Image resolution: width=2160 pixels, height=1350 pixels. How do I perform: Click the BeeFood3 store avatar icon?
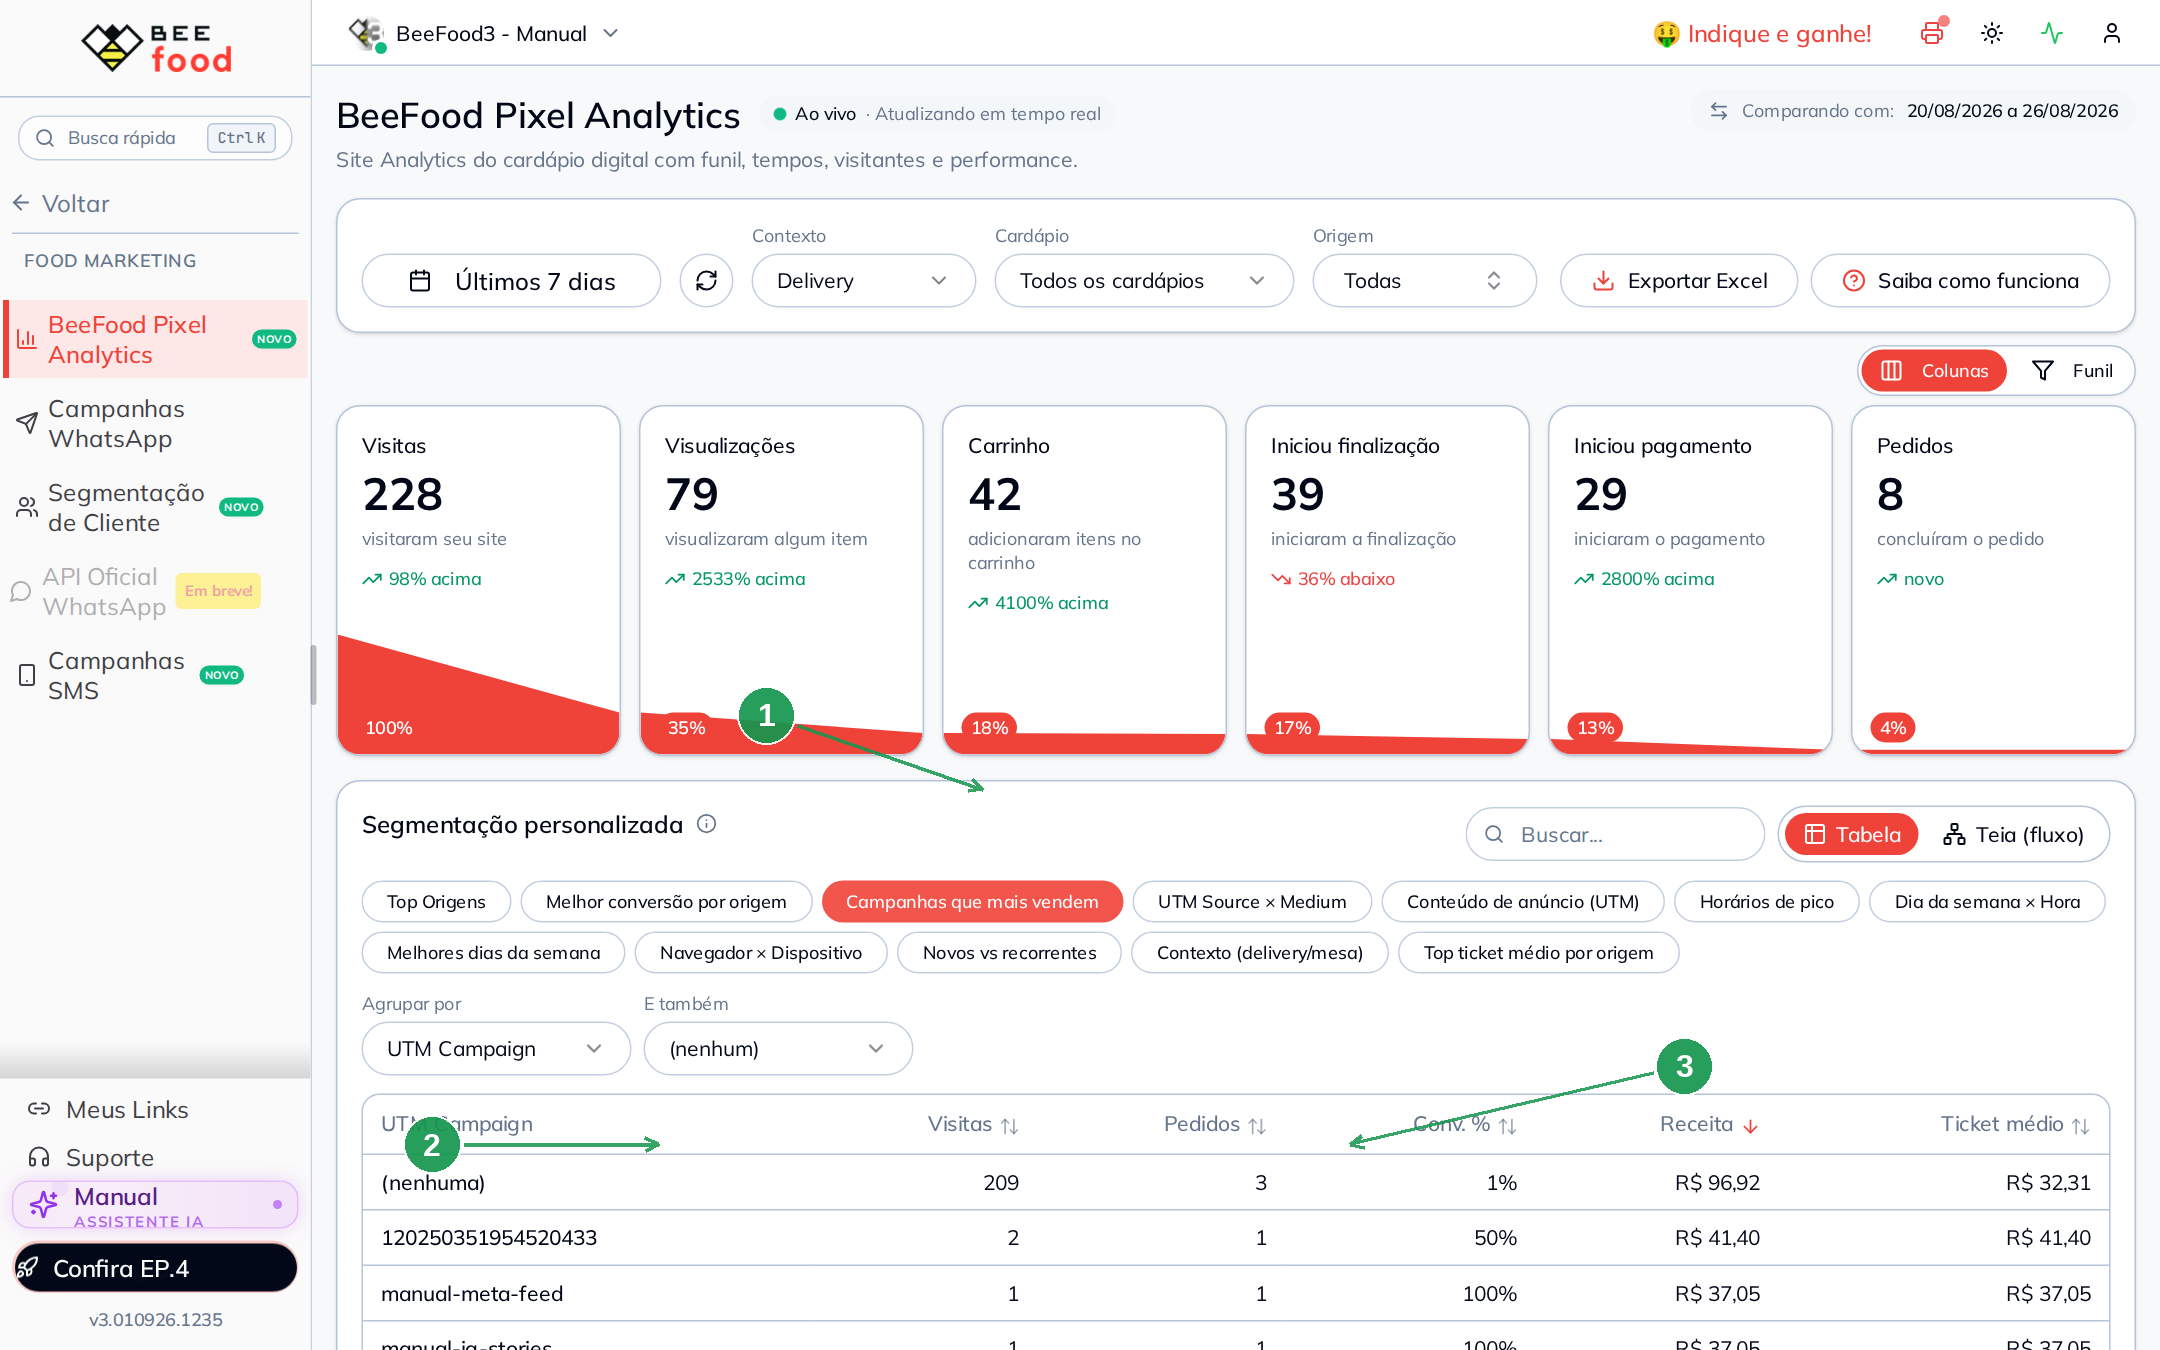tap(367, 33)
